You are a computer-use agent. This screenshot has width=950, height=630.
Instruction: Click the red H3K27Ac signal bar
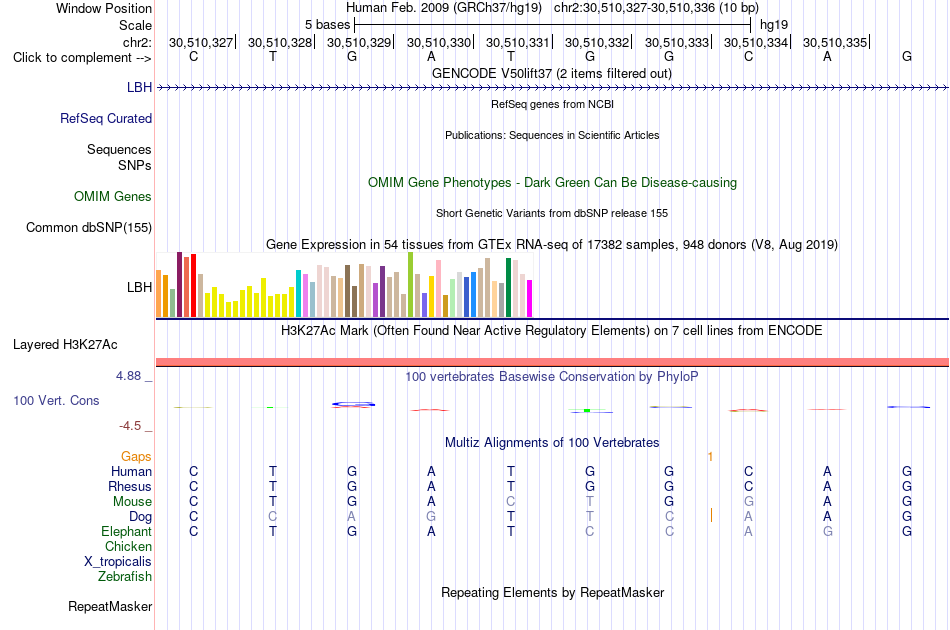pyautogui.click(x=552, y=362)
